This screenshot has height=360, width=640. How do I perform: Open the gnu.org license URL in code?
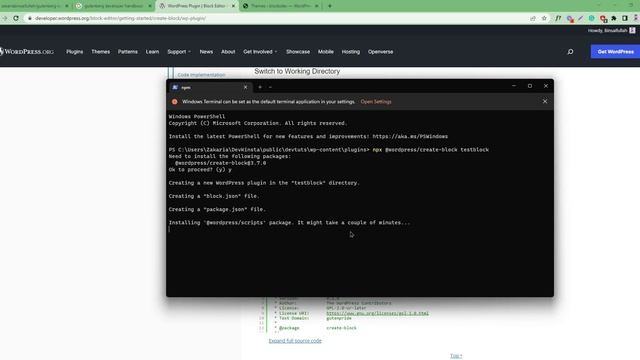click(378, 313)
